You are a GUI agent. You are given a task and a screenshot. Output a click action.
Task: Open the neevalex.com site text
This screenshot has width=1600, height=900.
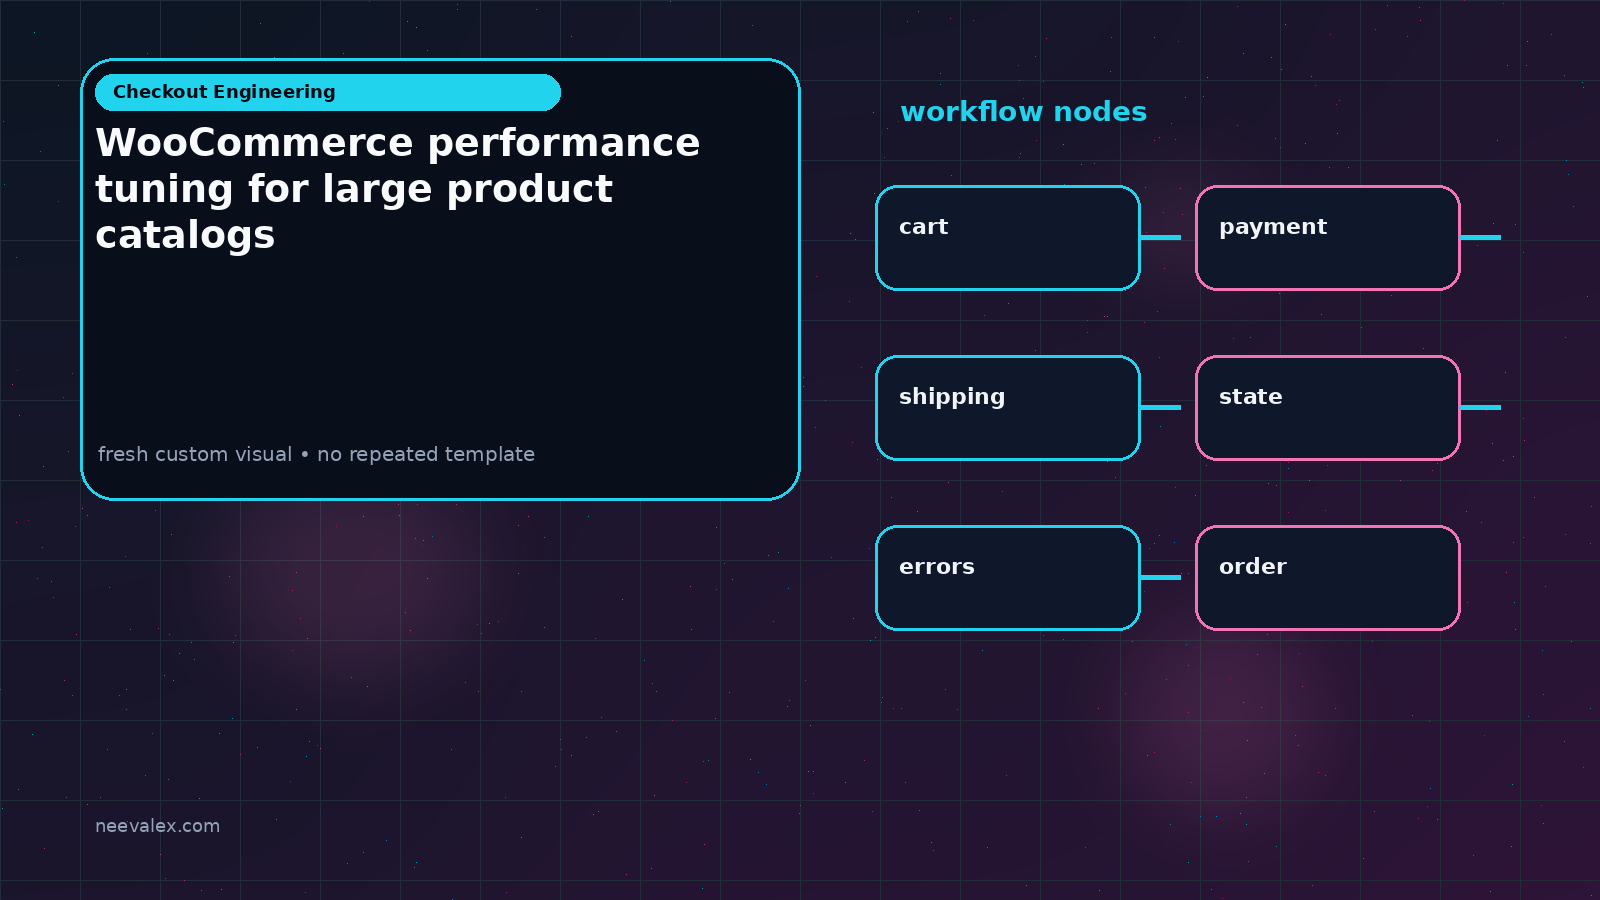click(157, 826)
